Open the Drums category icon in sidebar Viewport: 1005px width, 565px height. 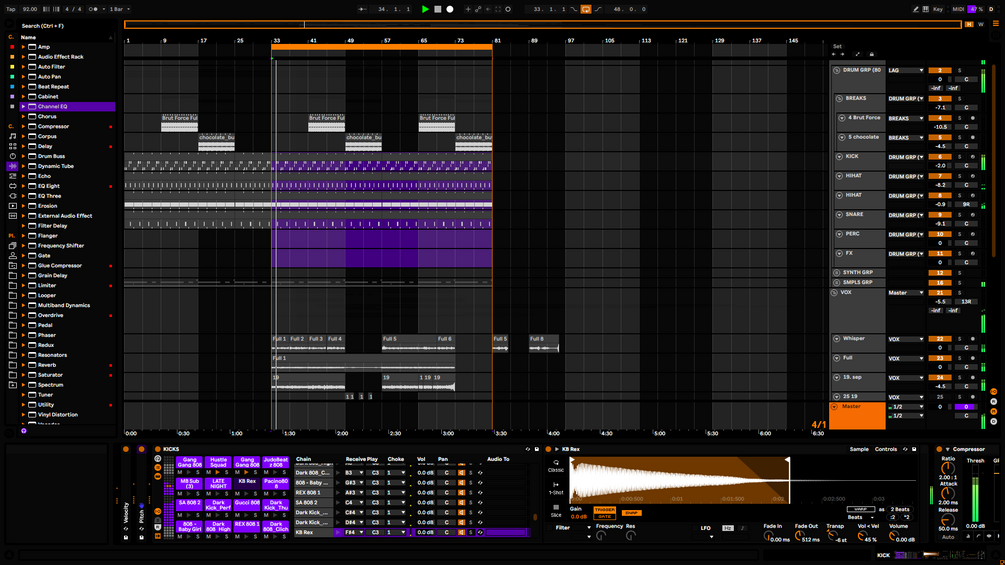coord(12,146)
